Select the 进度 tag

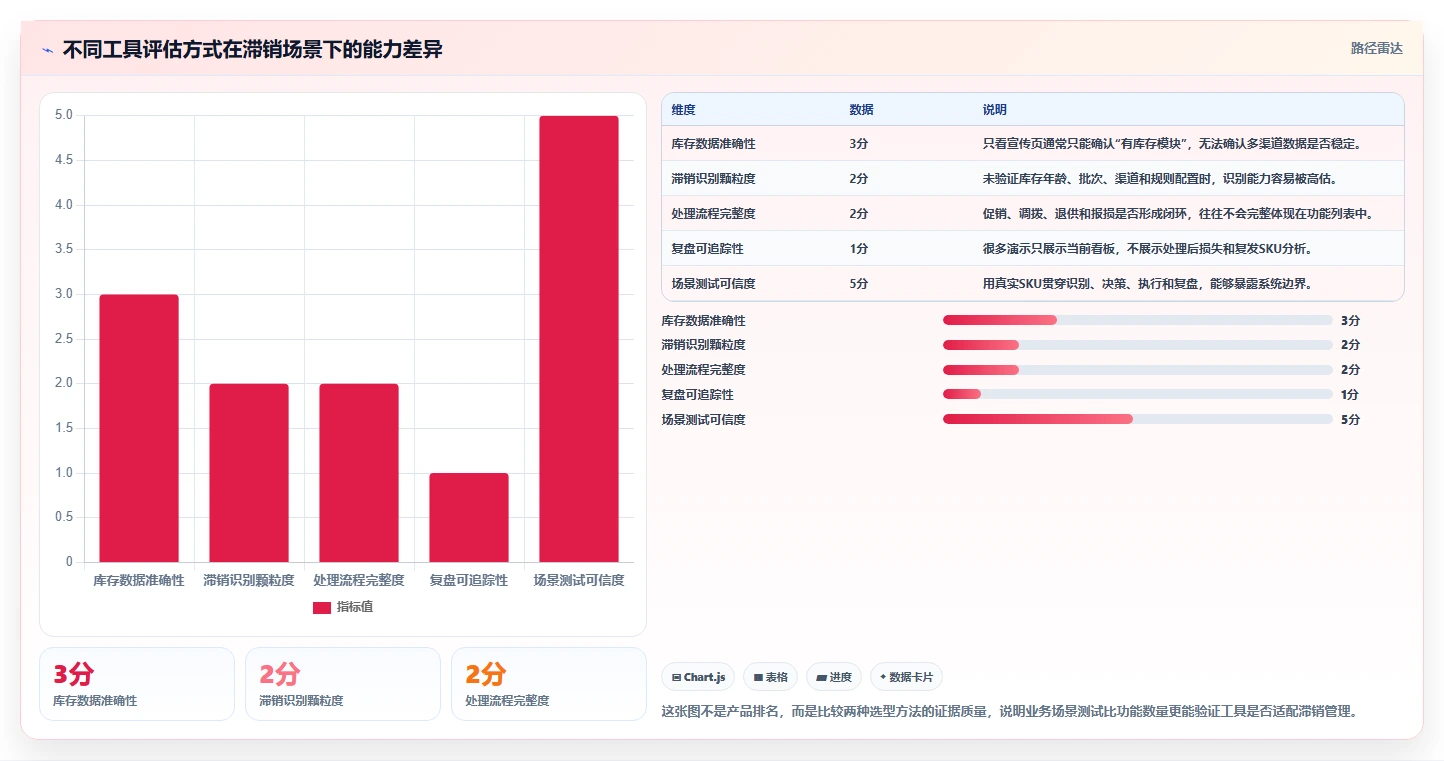(x=834, y=677)
